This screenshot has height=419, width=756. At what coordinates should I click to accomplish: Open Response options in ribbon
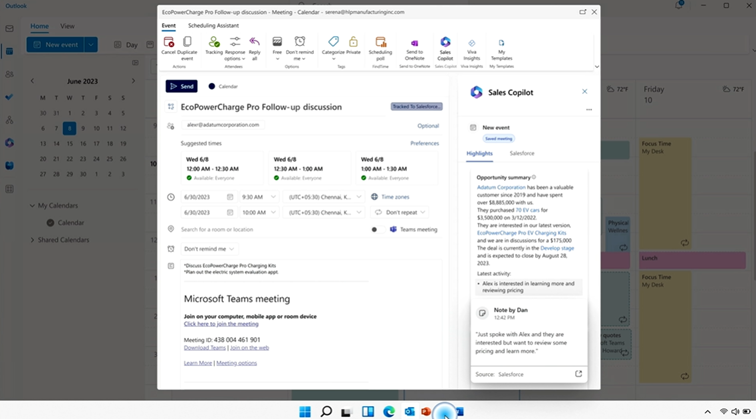click(x=235, y=48)
